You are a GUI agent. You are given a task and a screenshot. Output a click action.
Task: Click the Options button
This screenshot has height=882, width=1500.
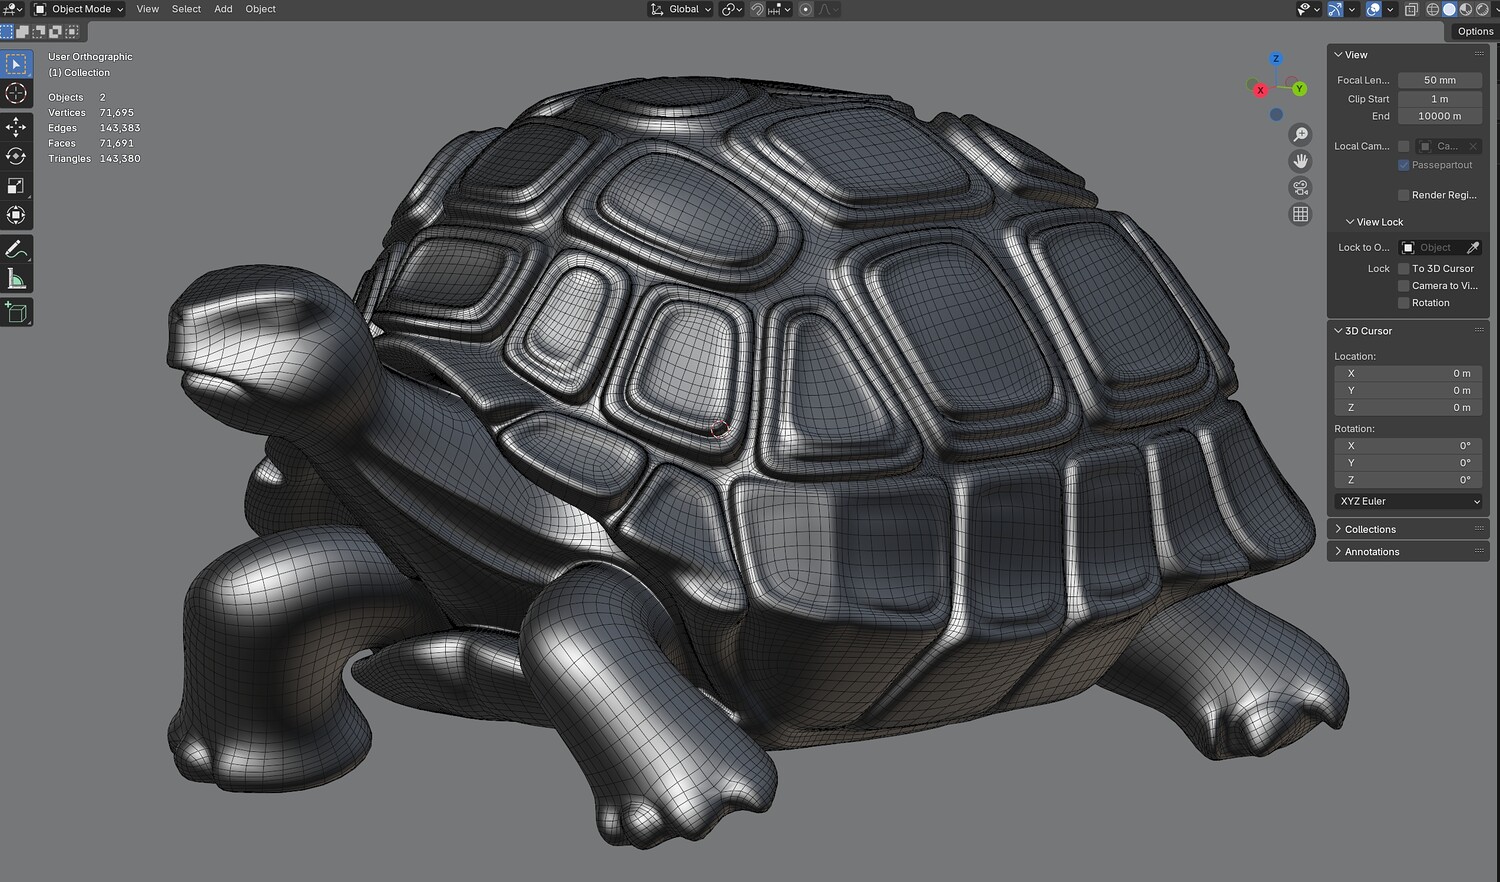1475,31
